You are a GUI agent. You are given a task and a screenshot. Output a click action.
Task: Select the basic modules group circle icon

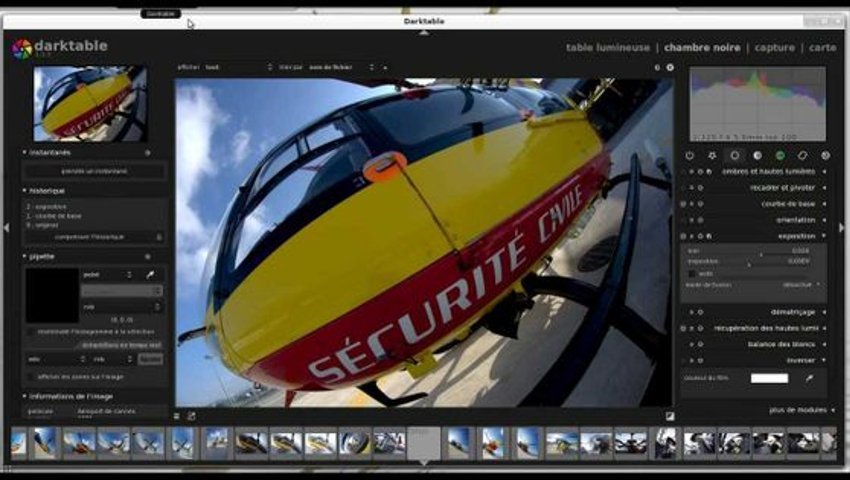pos(735,156)
